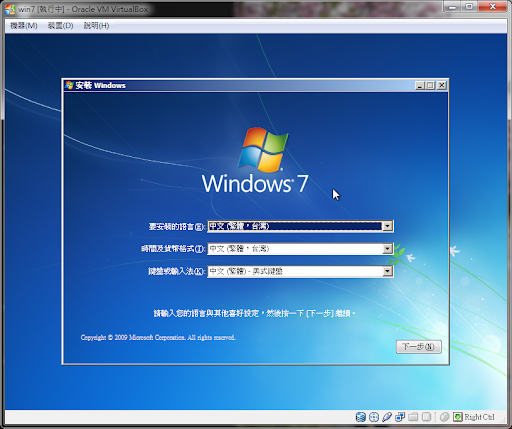The height and width of the screenshot is (429, 512).
Task: Click the VirtualBox icon in title bar
Action: point(10,9)
